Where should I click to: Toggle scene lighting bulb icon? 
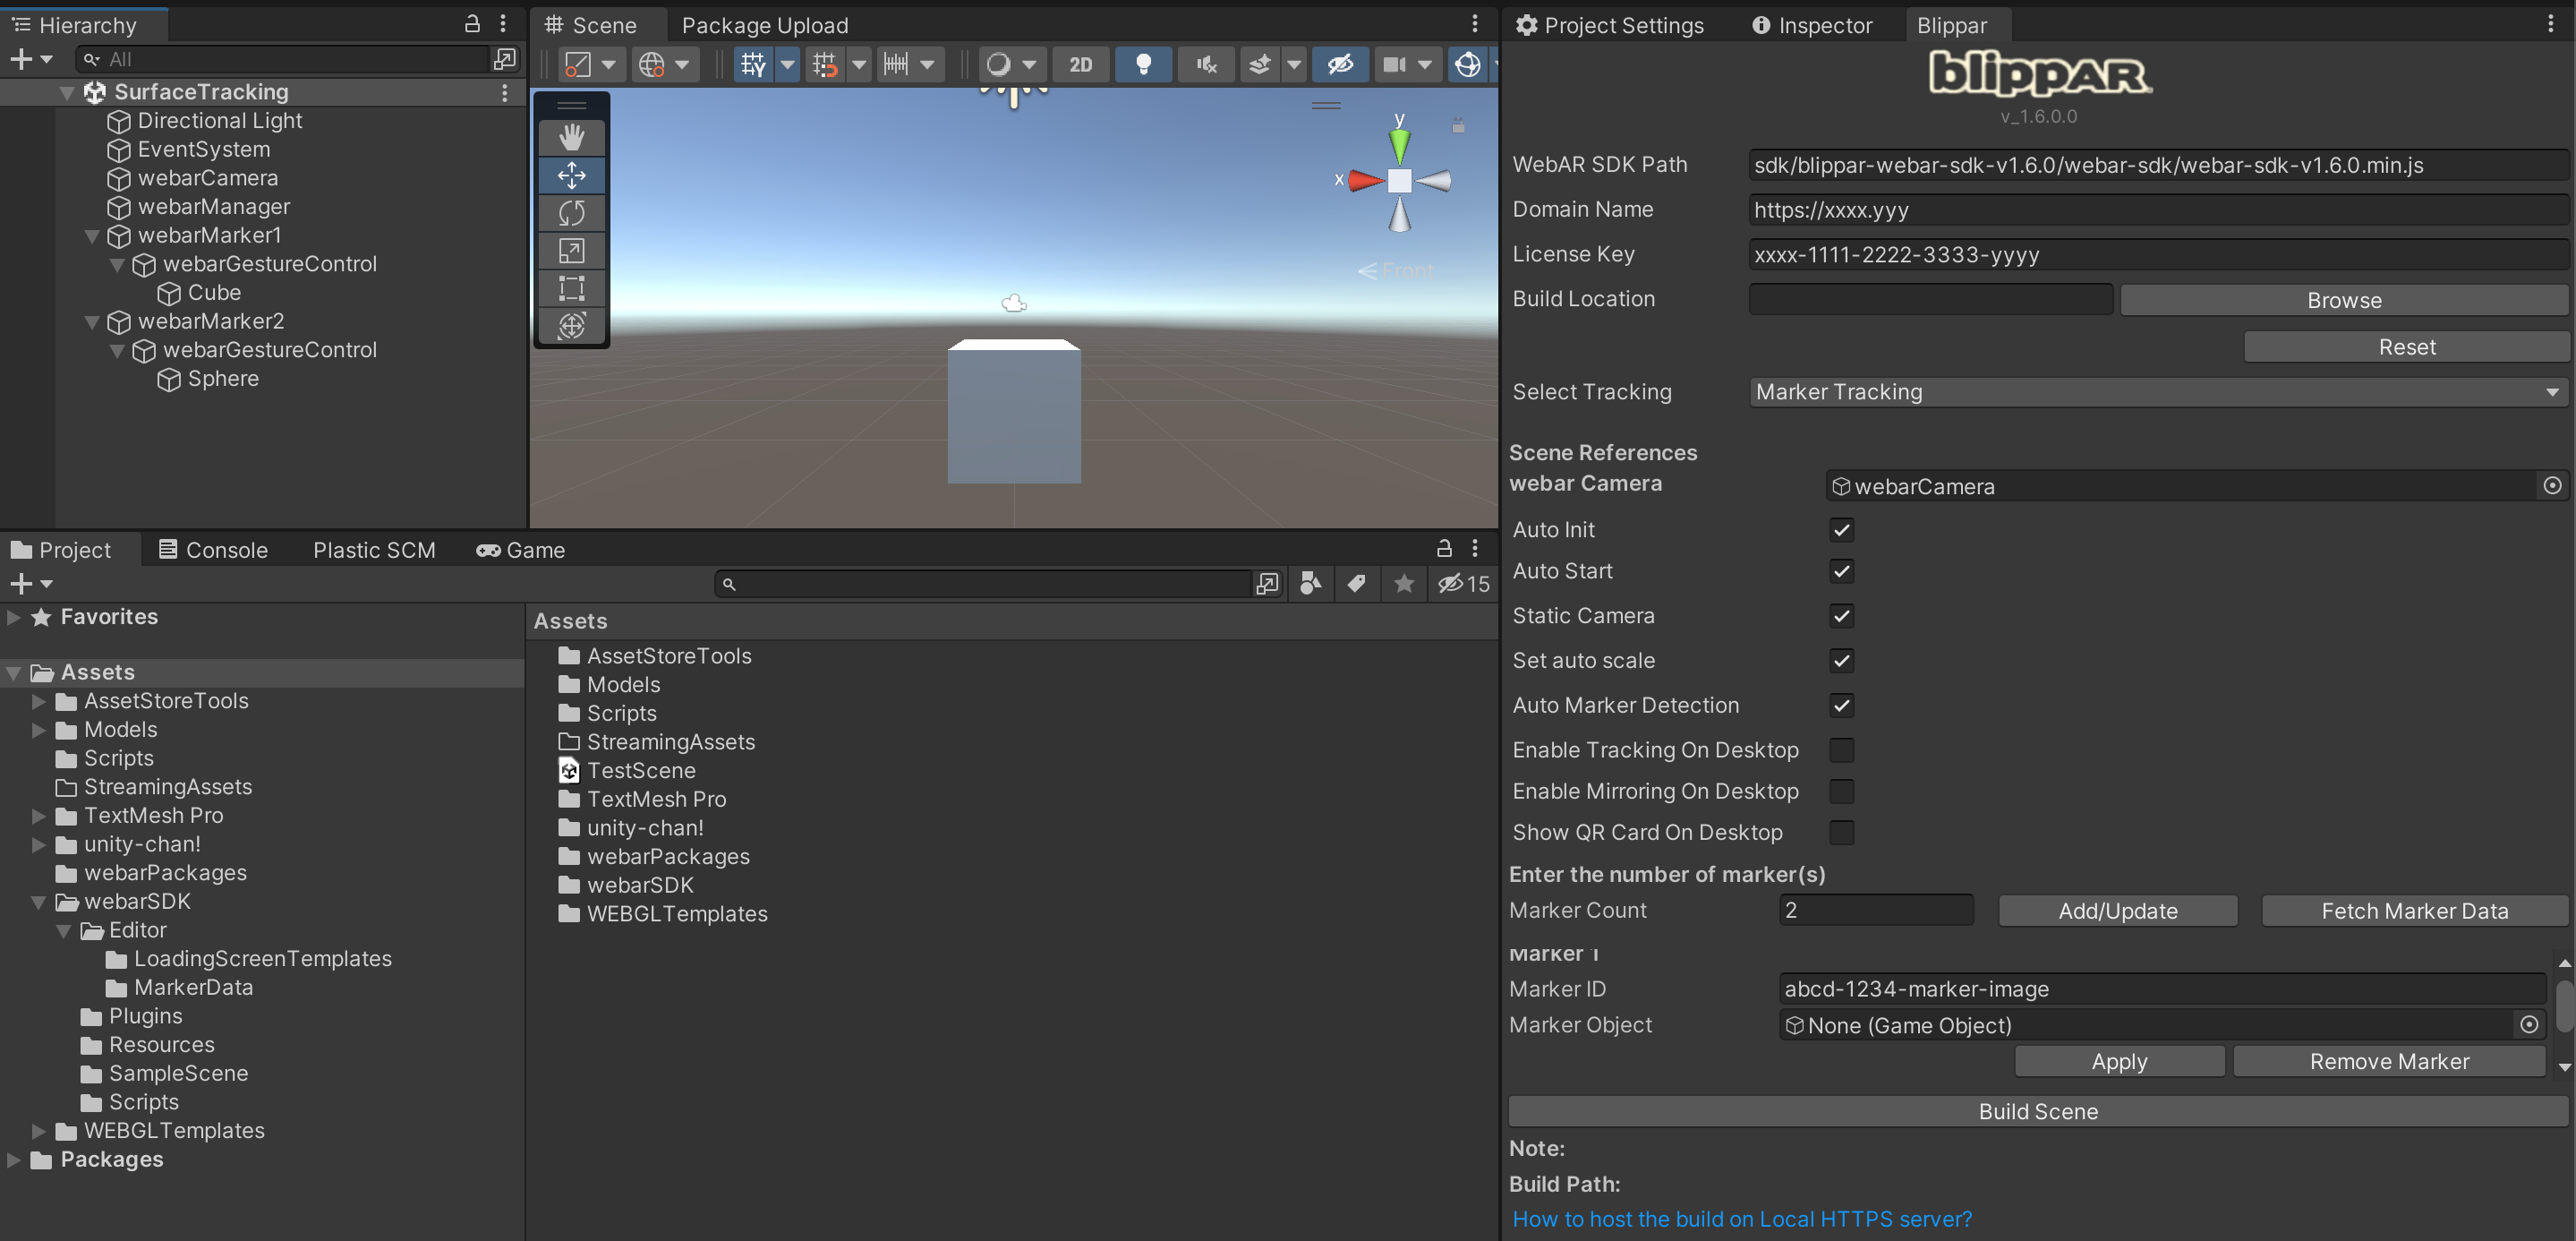click(1143, 65)
